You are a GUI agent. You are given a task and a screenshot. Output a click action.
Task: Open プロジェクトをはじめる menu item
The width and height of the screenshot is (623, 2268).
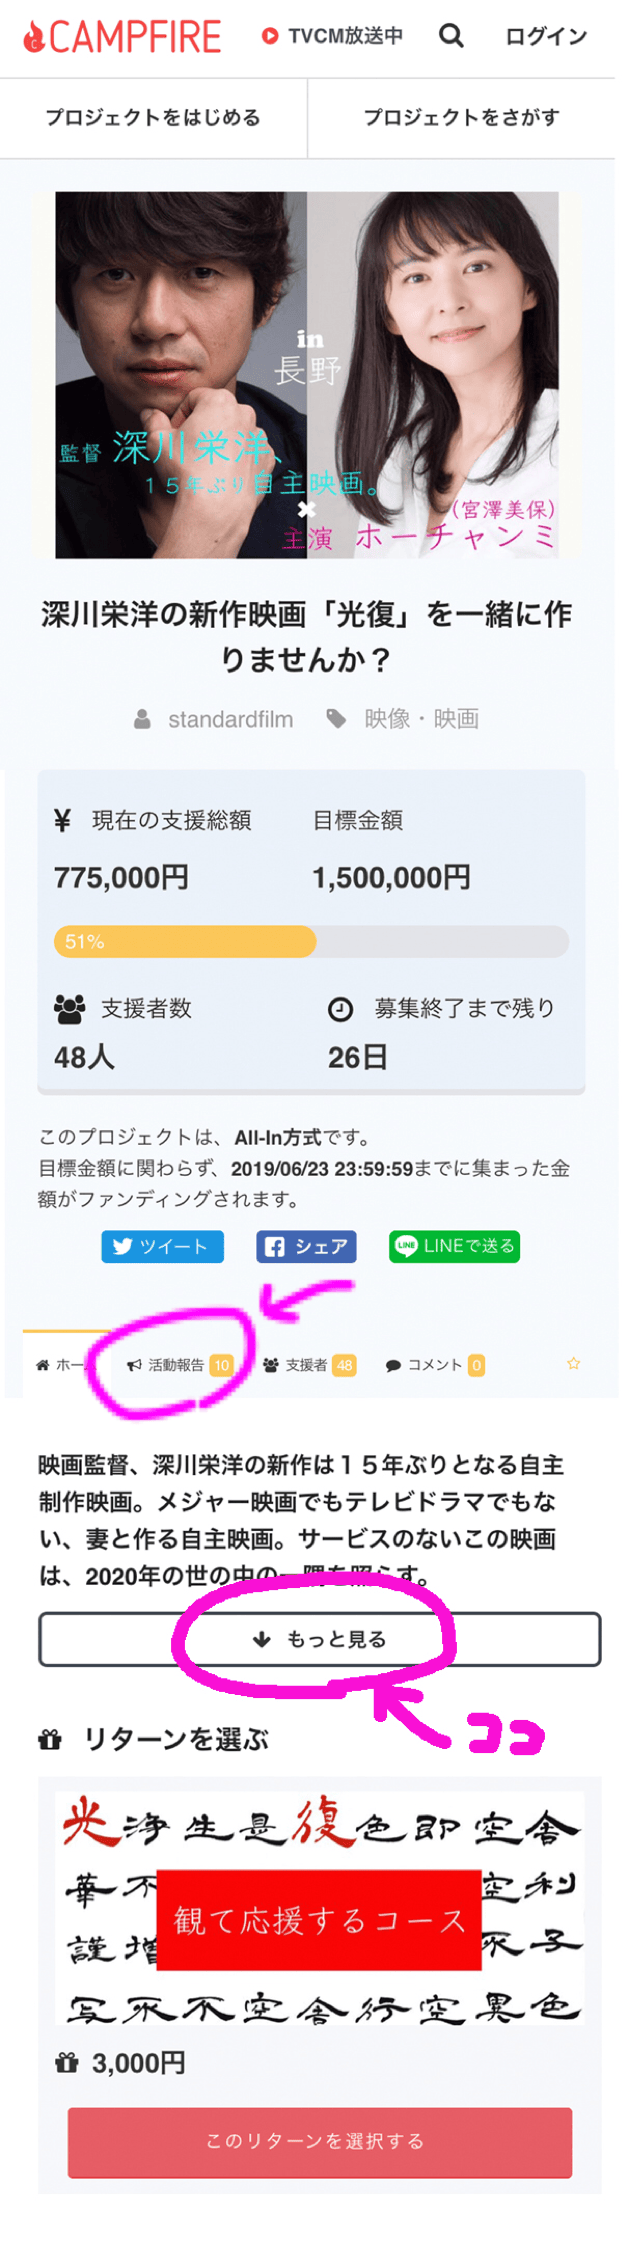coord(153,118)
